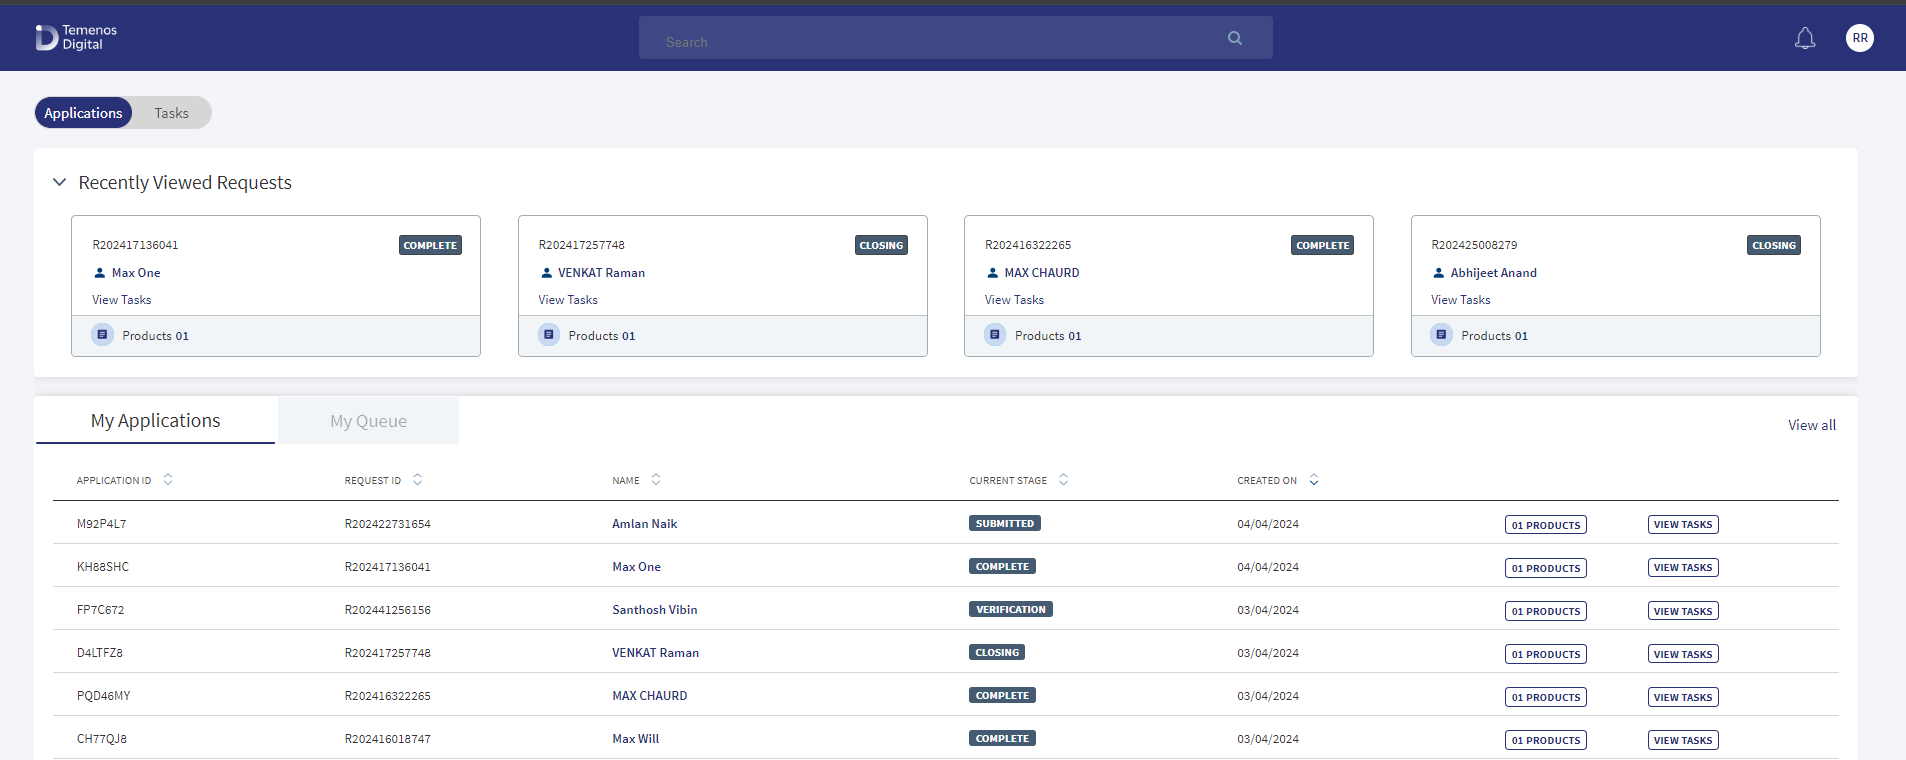The image size is (1906, 760).
Task: Sort by Request ID column arrows
Action: (417, 480)
